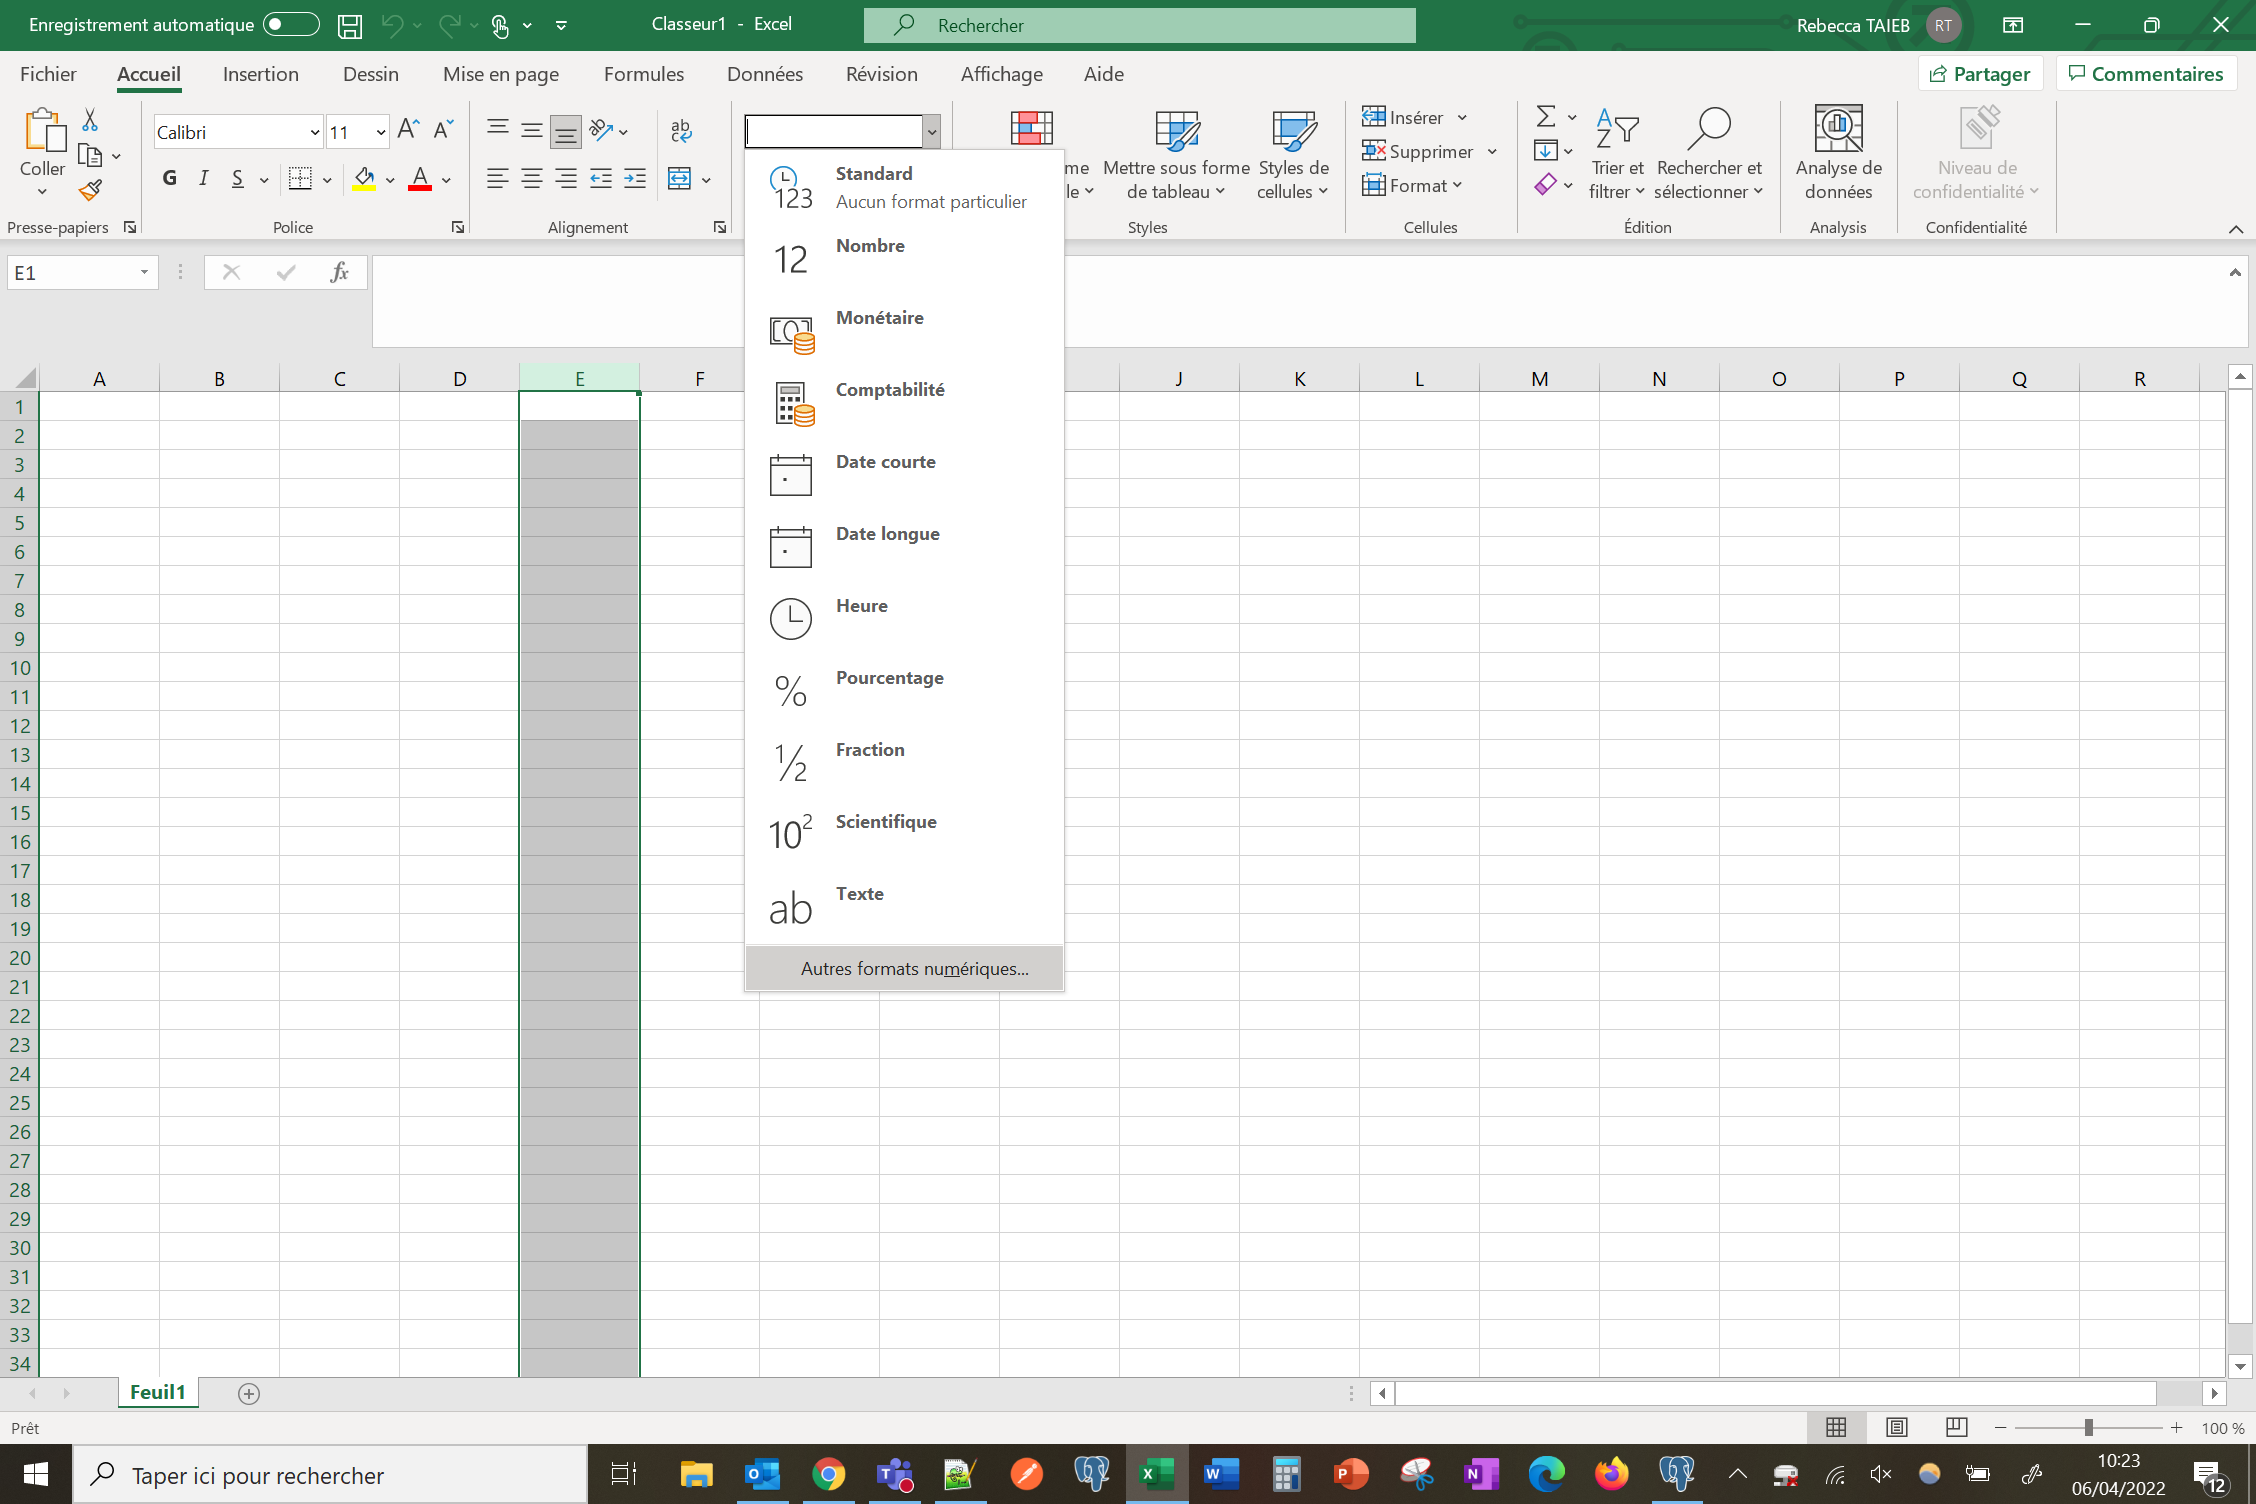Image resolution: width=2256 pixels, height=1504 pixels.
Task: Click the Coller paste icon
Action: pos(44,131)
